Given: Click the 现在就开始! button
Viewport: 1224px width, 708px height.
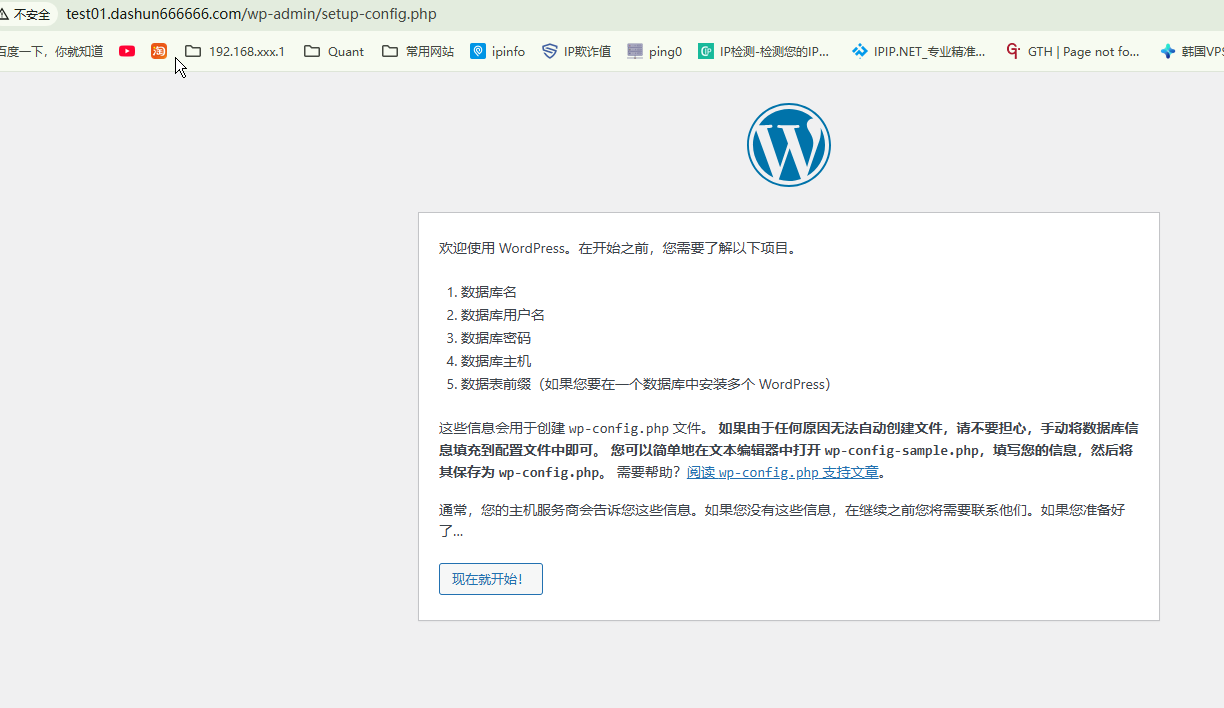Looking at the screenshot, I should coord(491,579).
